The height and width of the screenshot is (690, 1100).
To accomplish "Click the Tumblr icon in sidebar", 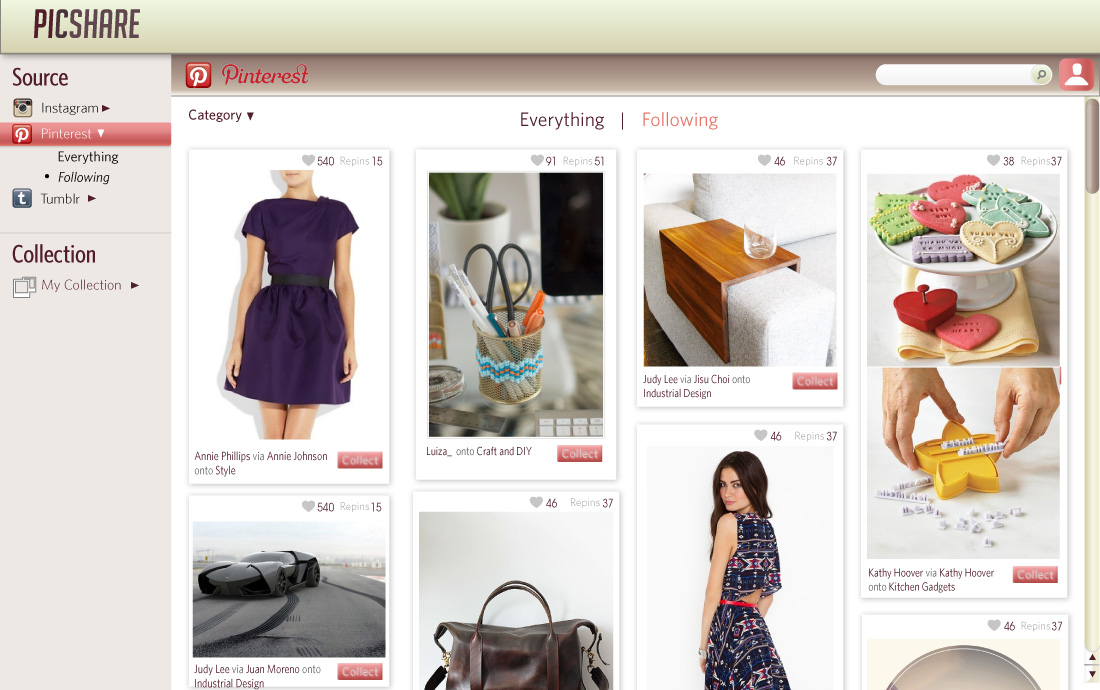I will (22, 198).
